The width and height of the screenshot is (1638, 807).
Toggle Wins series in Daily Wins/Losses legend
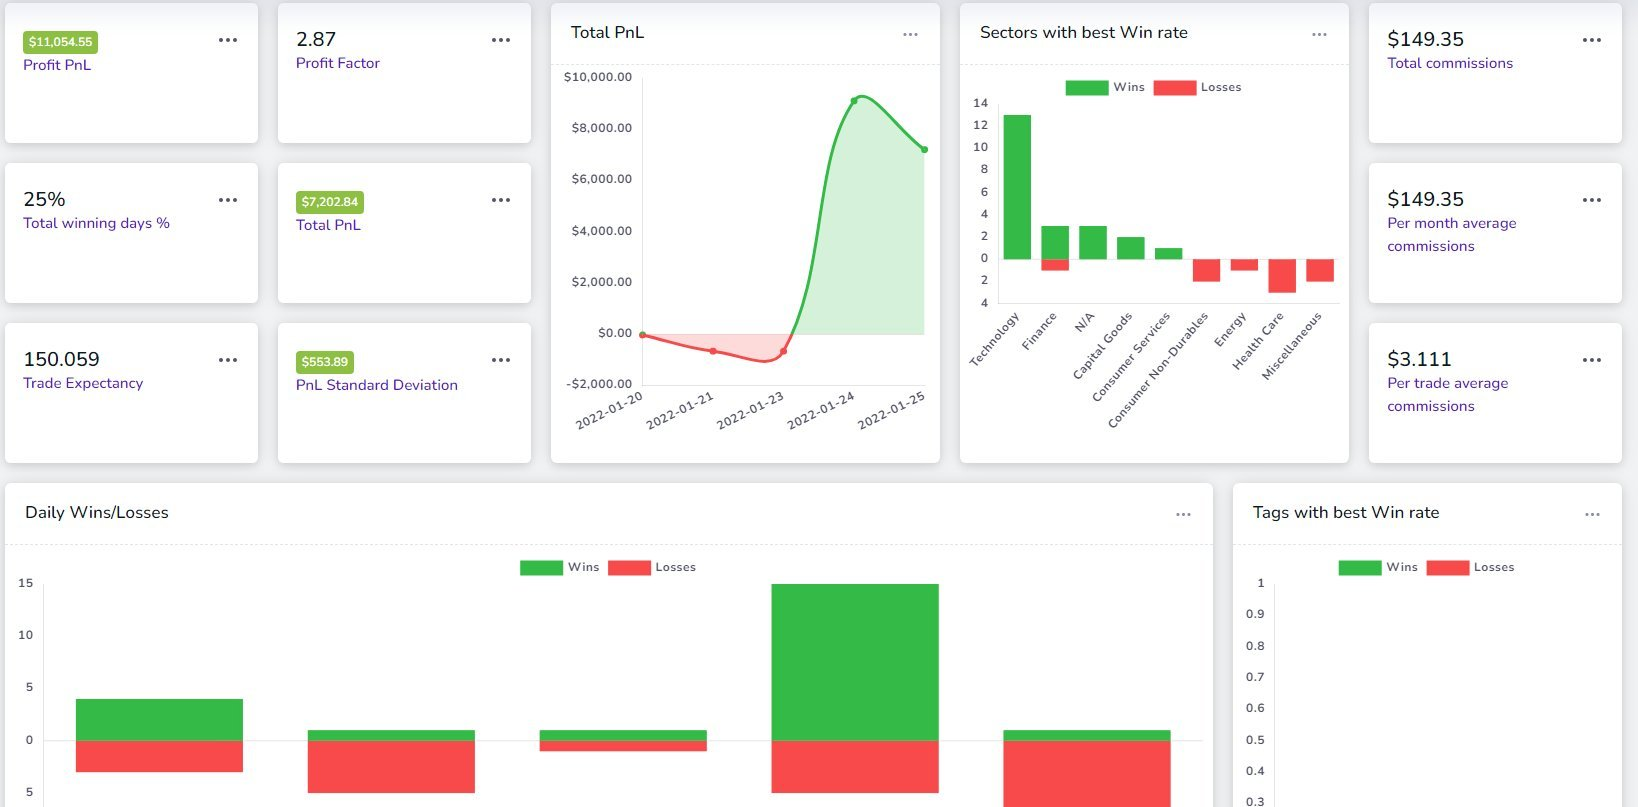point(559,567)
